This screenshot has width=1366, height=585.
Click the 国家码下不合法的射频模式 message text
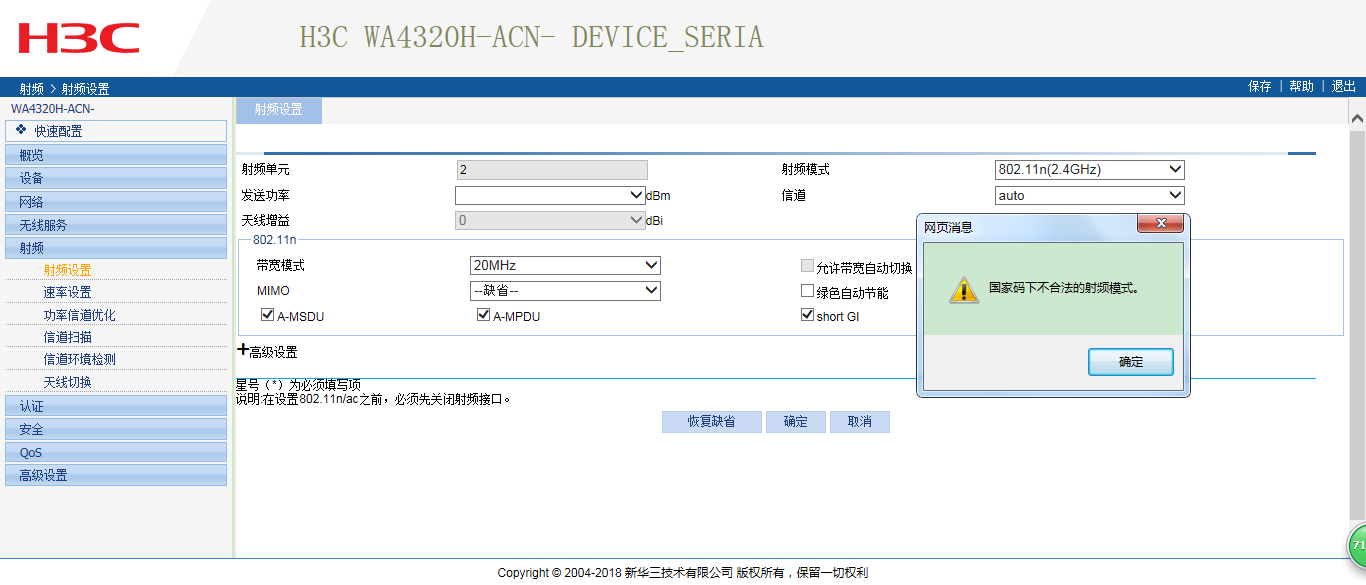tap(1064, 287)
